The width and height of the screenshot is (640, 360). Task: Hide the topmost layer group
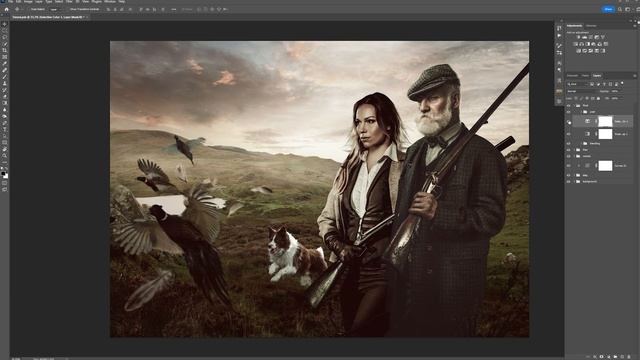pos(568,105)
